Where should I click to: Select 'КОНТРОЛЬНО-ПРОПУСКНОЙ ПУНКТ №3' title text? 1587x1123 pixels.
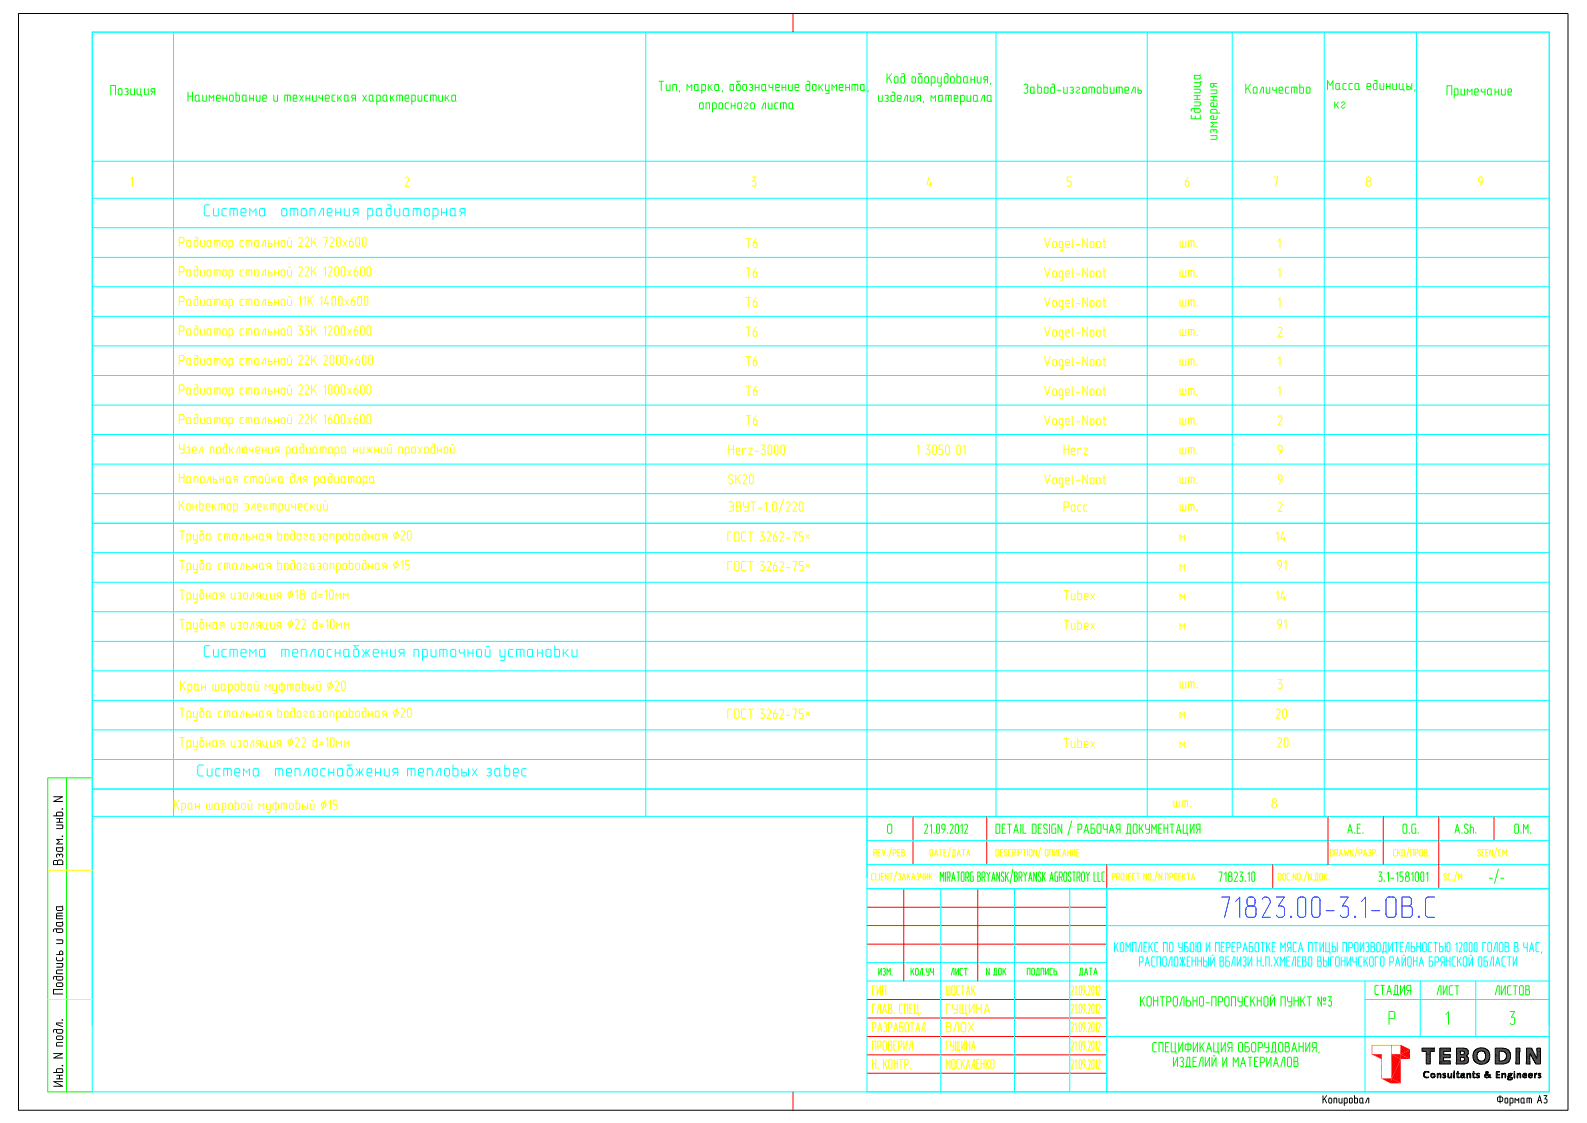click(x=1235, y=1002)
